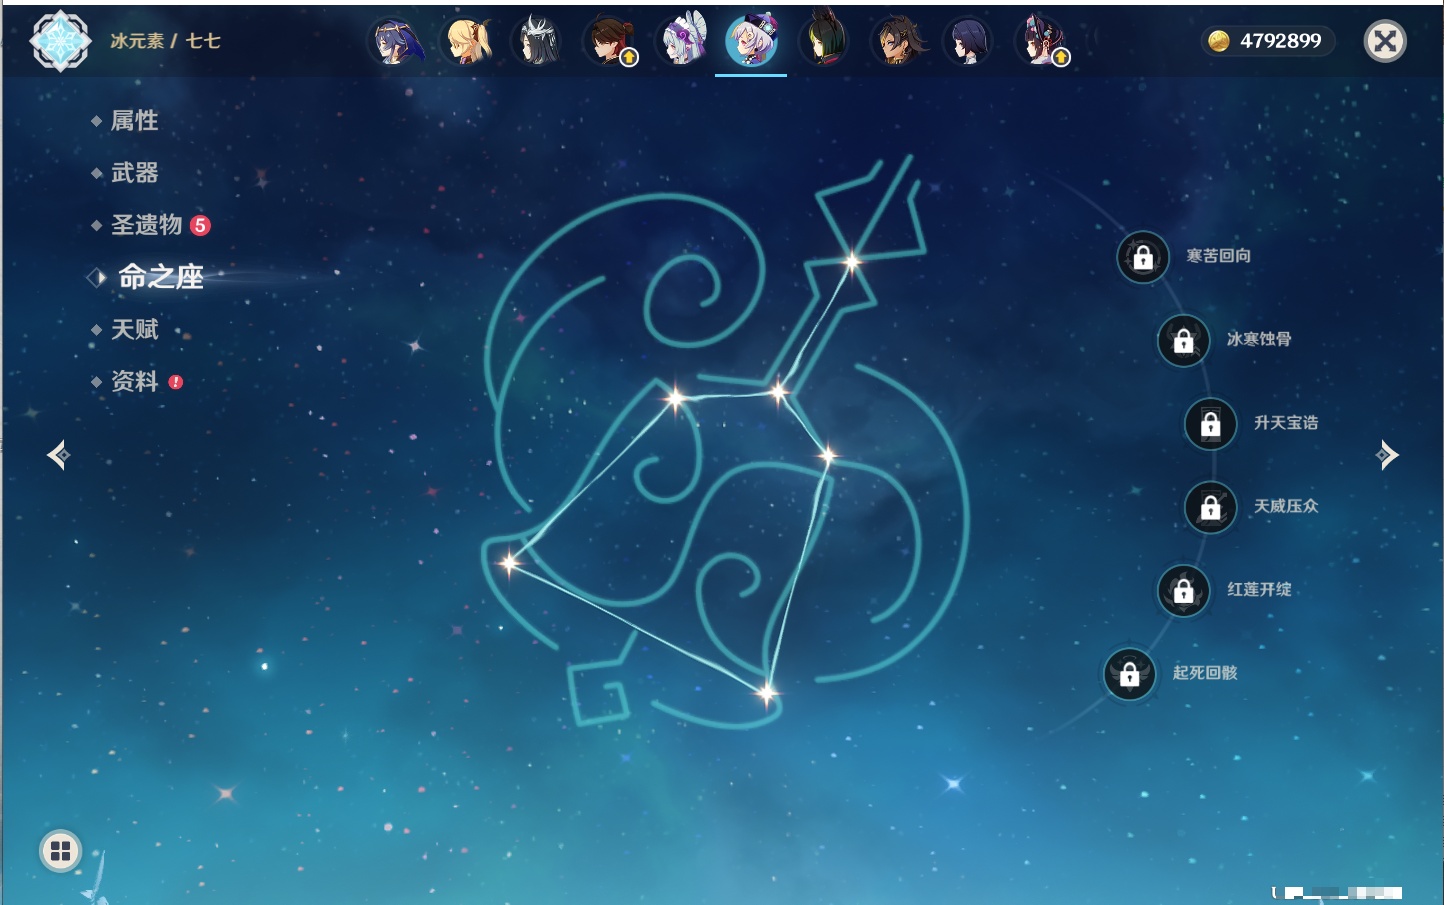Viewport: 1444px width, 905px height.
Task: Close the character screen with X
Action: point(1385,41)
